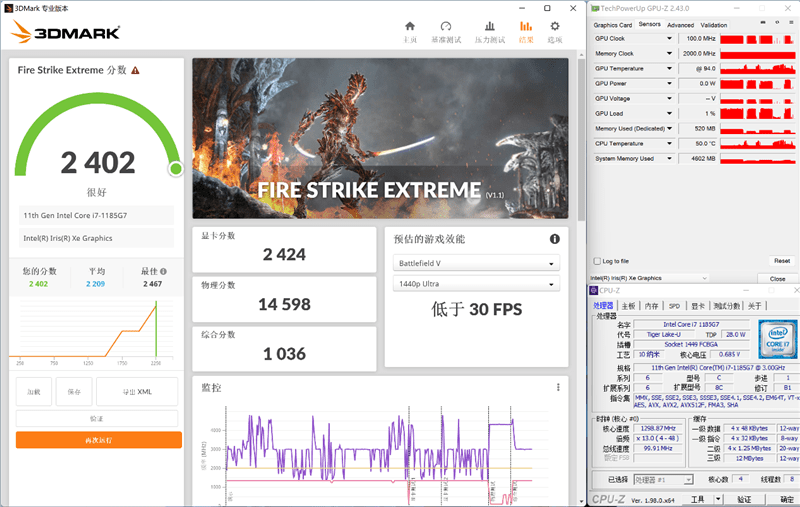Click the graphics score value 2 424
Screen dimensions: 800x507
point(284,255)
